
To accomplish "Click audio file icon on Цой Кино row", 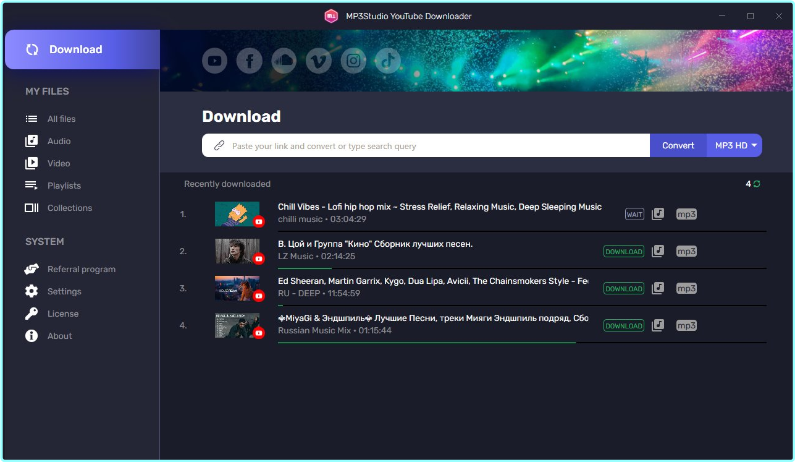I will (x=658, y=251).
